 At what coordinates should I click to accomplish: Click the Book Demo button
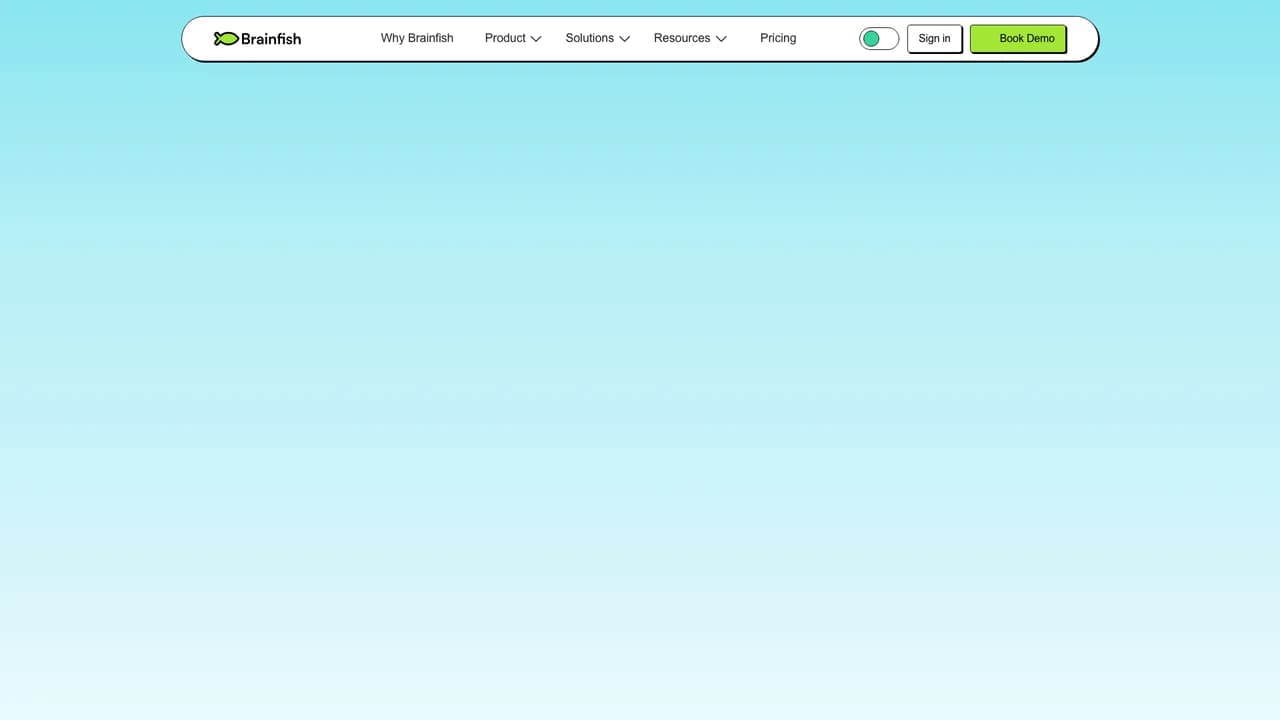1018,39
